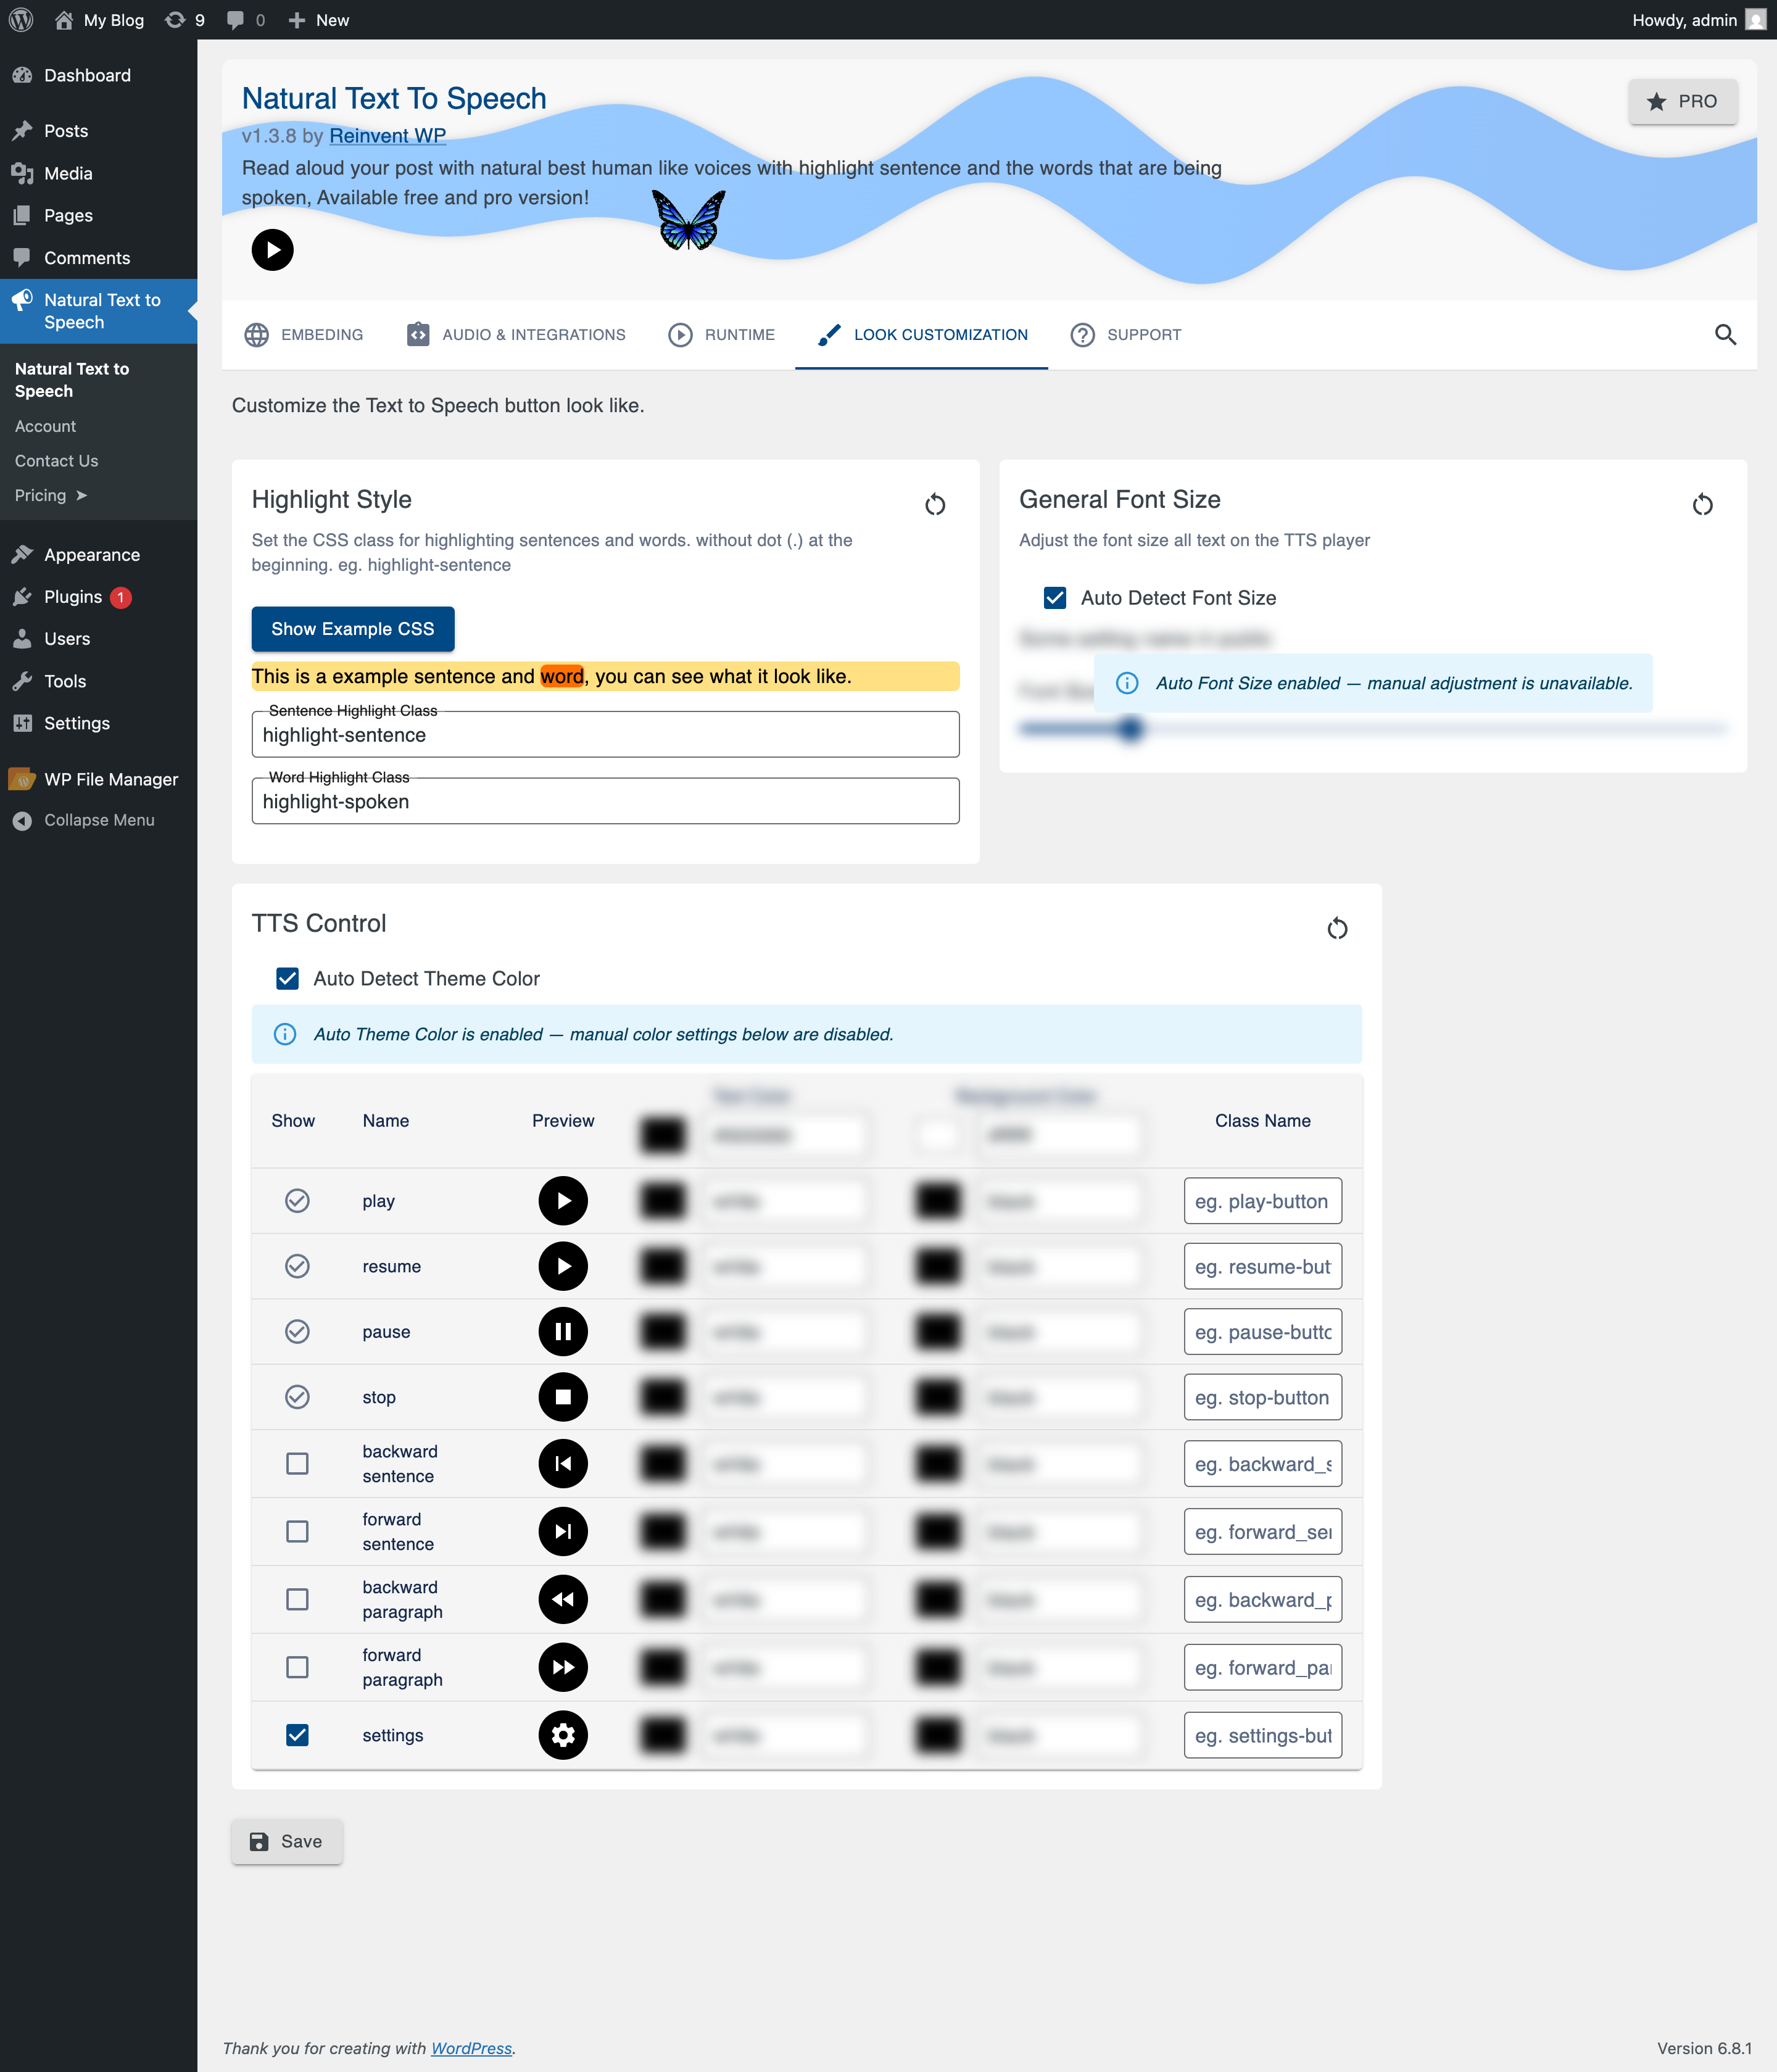1777x2072 pixels.
Task: Select the Look Customization tab
Action: (x=922, y=335)
